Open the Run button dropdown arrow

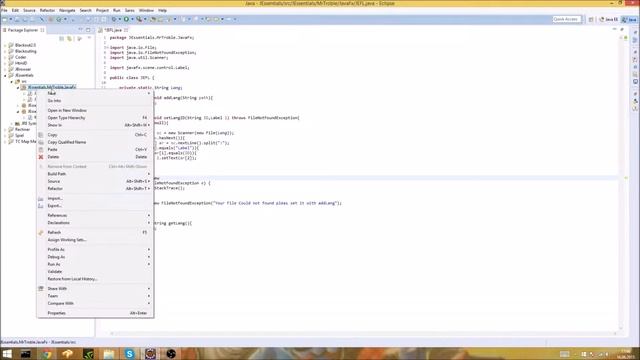[x=132, y=19]
